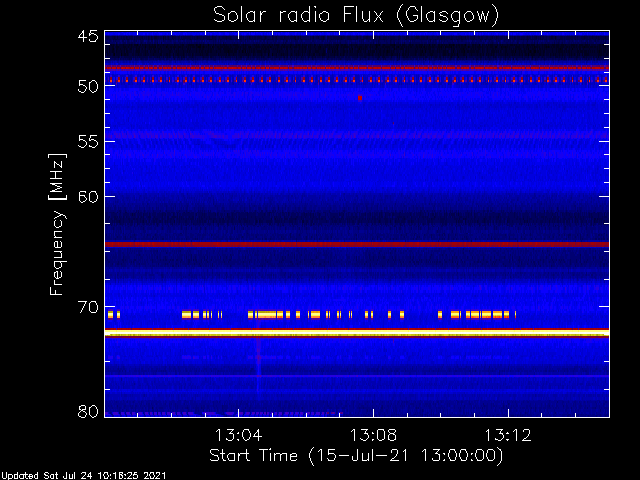The height and width of the screenshot is (480, 640).
Task: Select the 13:08 time tick label
Action: 373,435
